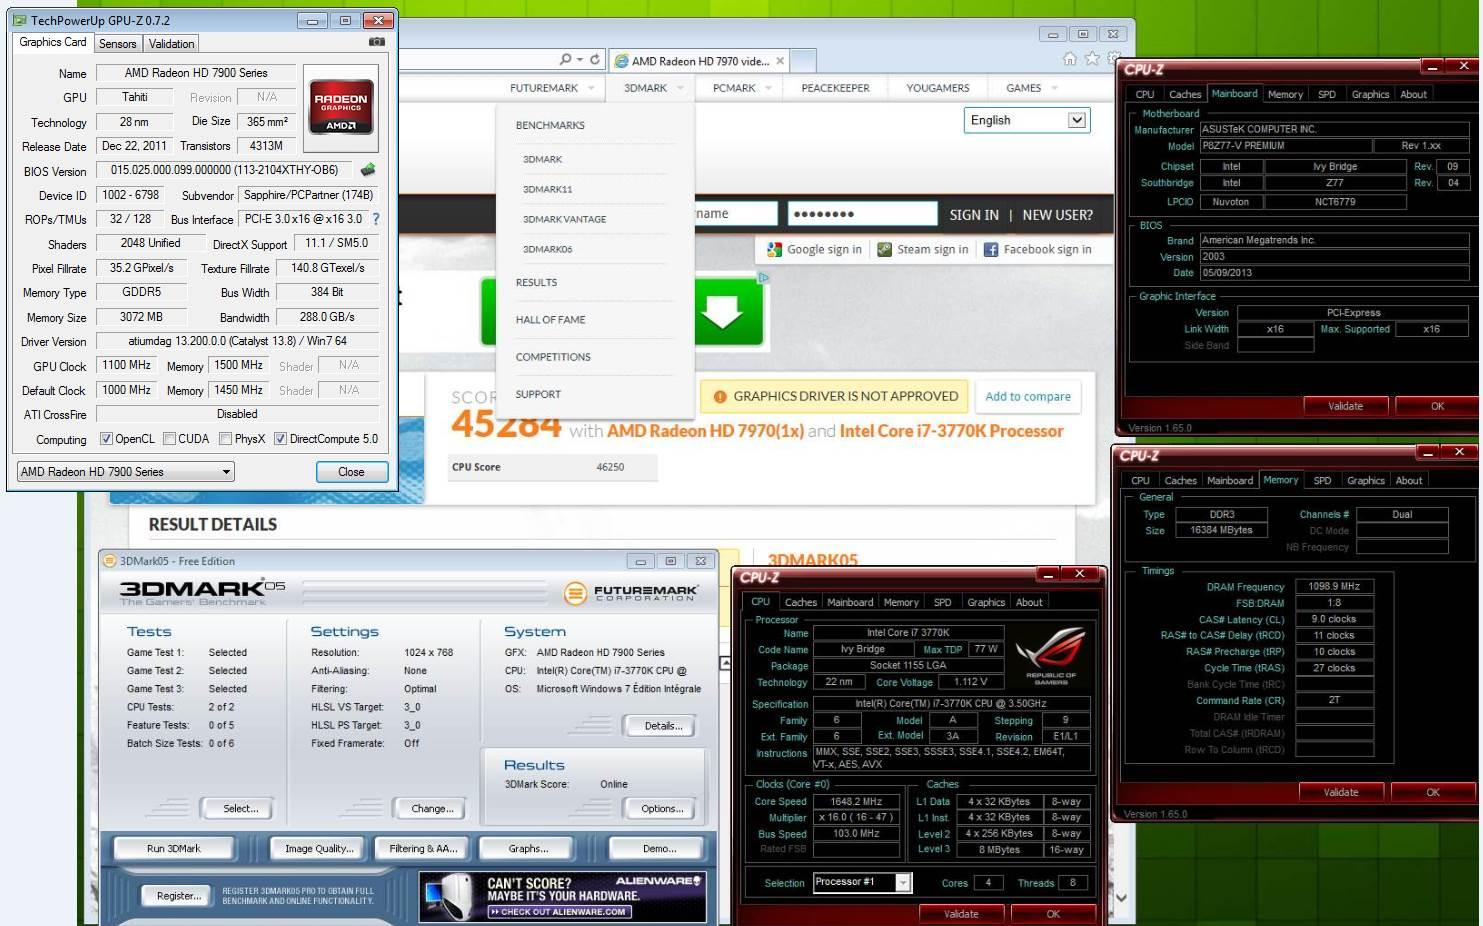Click the Futuremark Corporation logo in 3DMark05
Viewport: 1483px width, 926px height.
point(631,593)
